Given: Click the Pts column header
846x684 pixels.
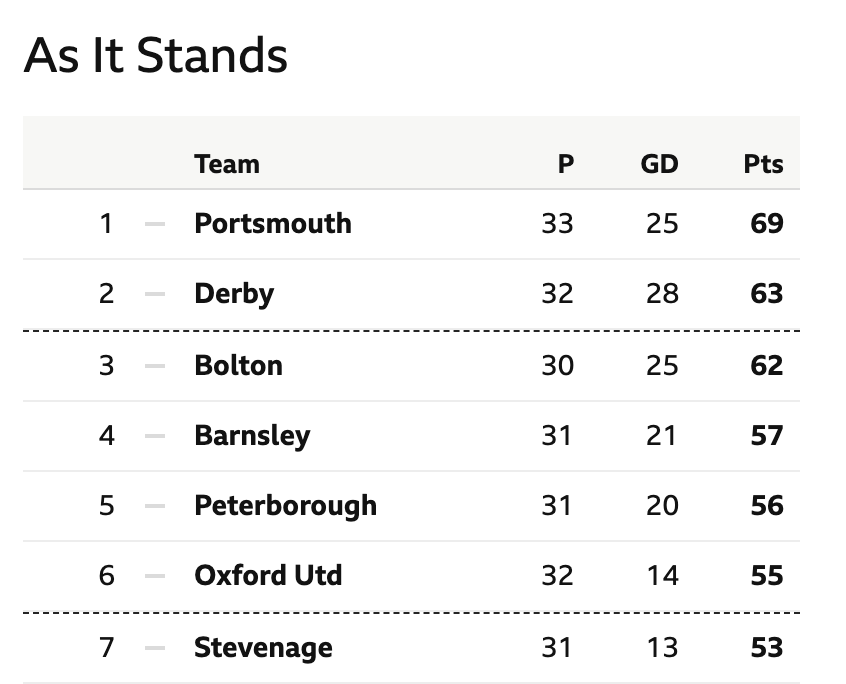Looking at the screenshot, I should pyautogui.click(x=763, y=164).
